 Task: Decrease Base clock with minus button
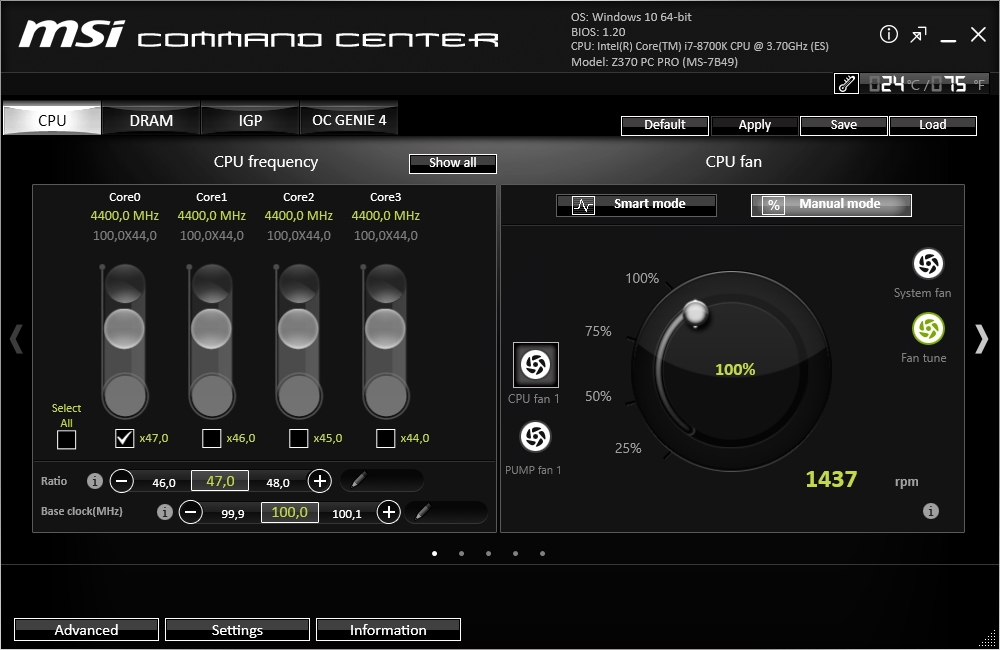click(190, 512)
